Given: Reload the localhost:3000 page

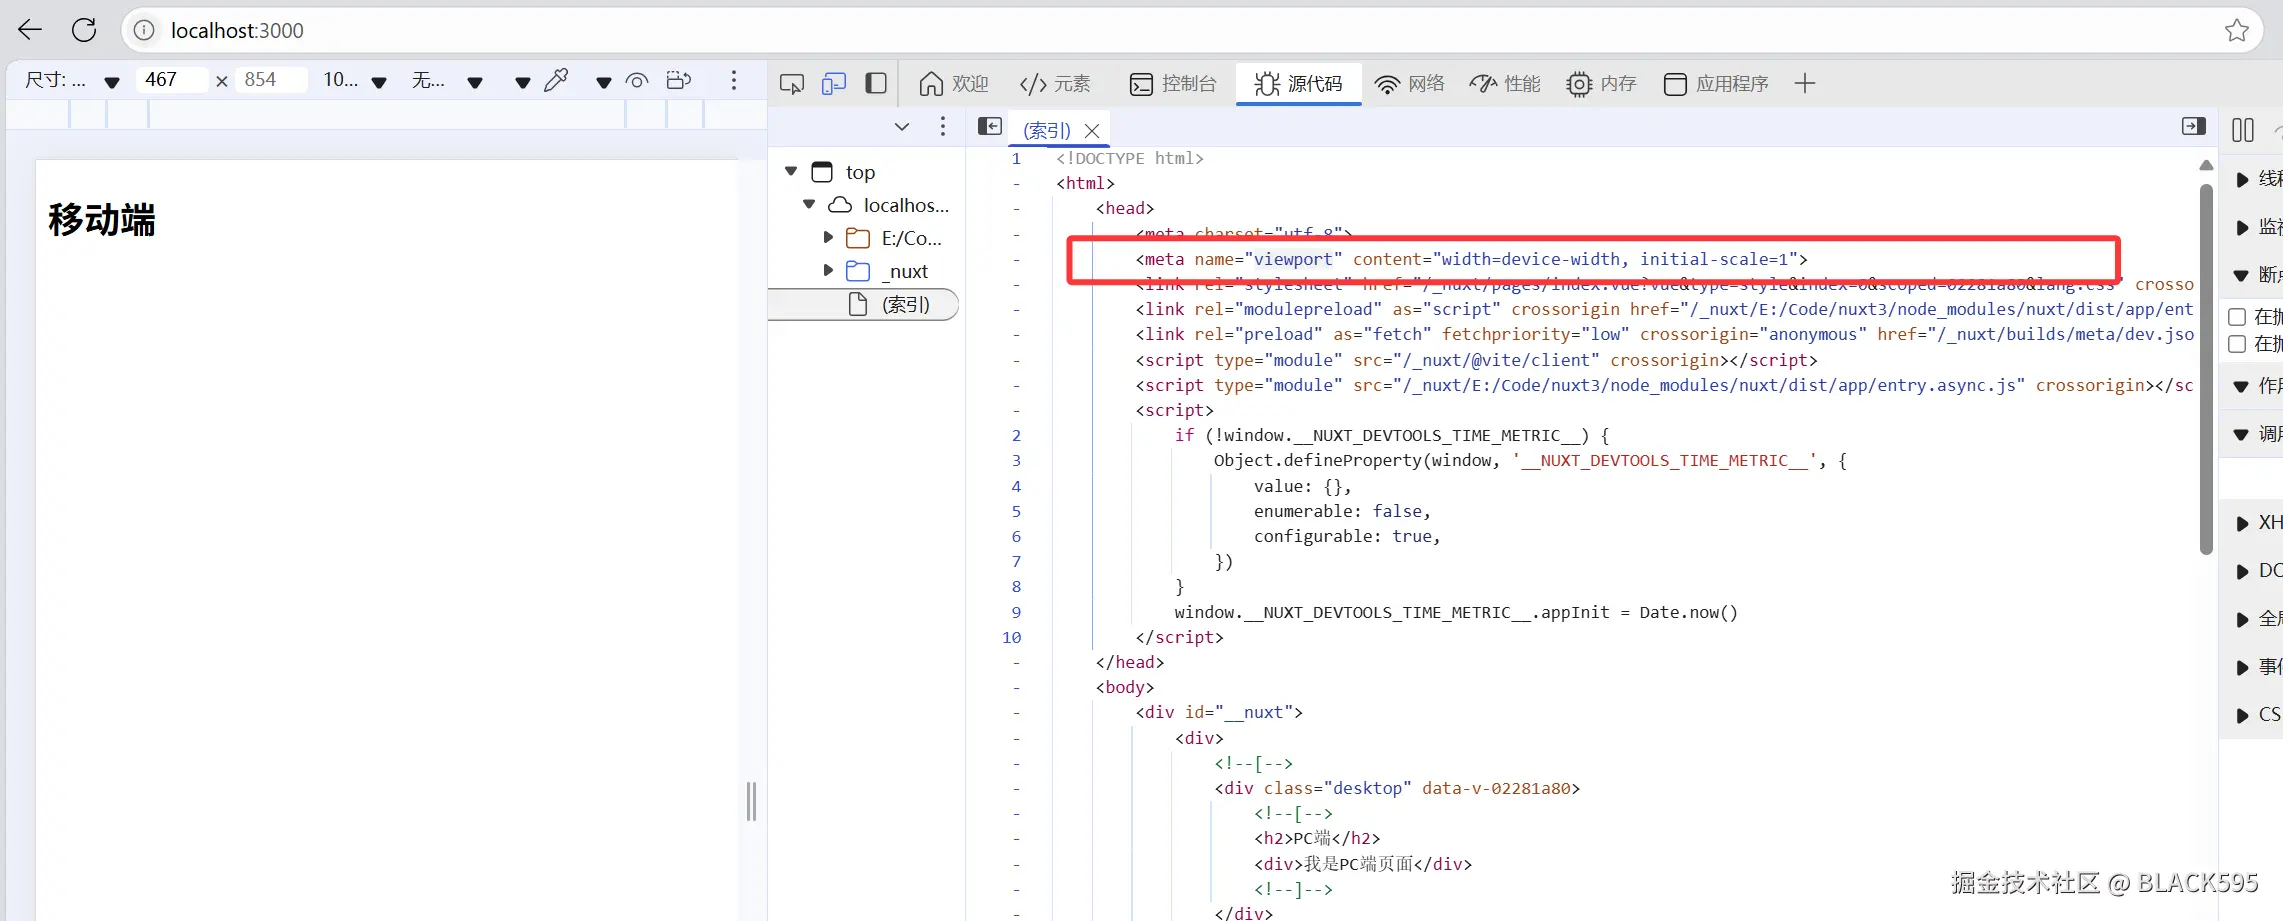Looking at the screenshot, I should tap(84, 30).
